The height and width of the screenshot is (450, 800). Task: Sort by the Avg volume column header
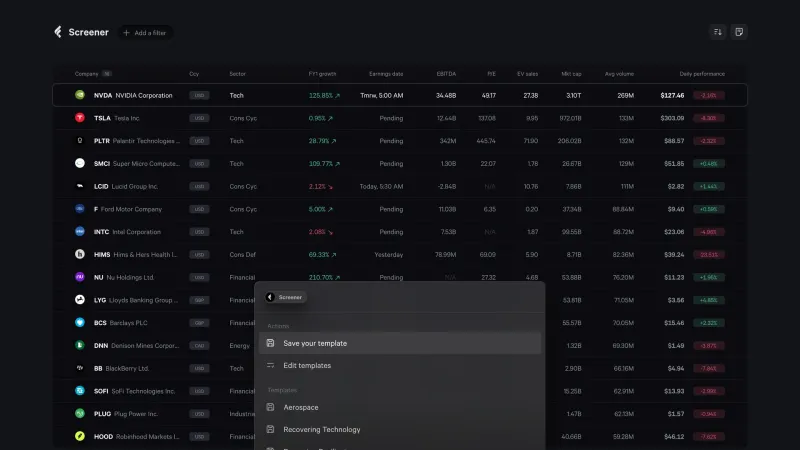tap(619, 74)
